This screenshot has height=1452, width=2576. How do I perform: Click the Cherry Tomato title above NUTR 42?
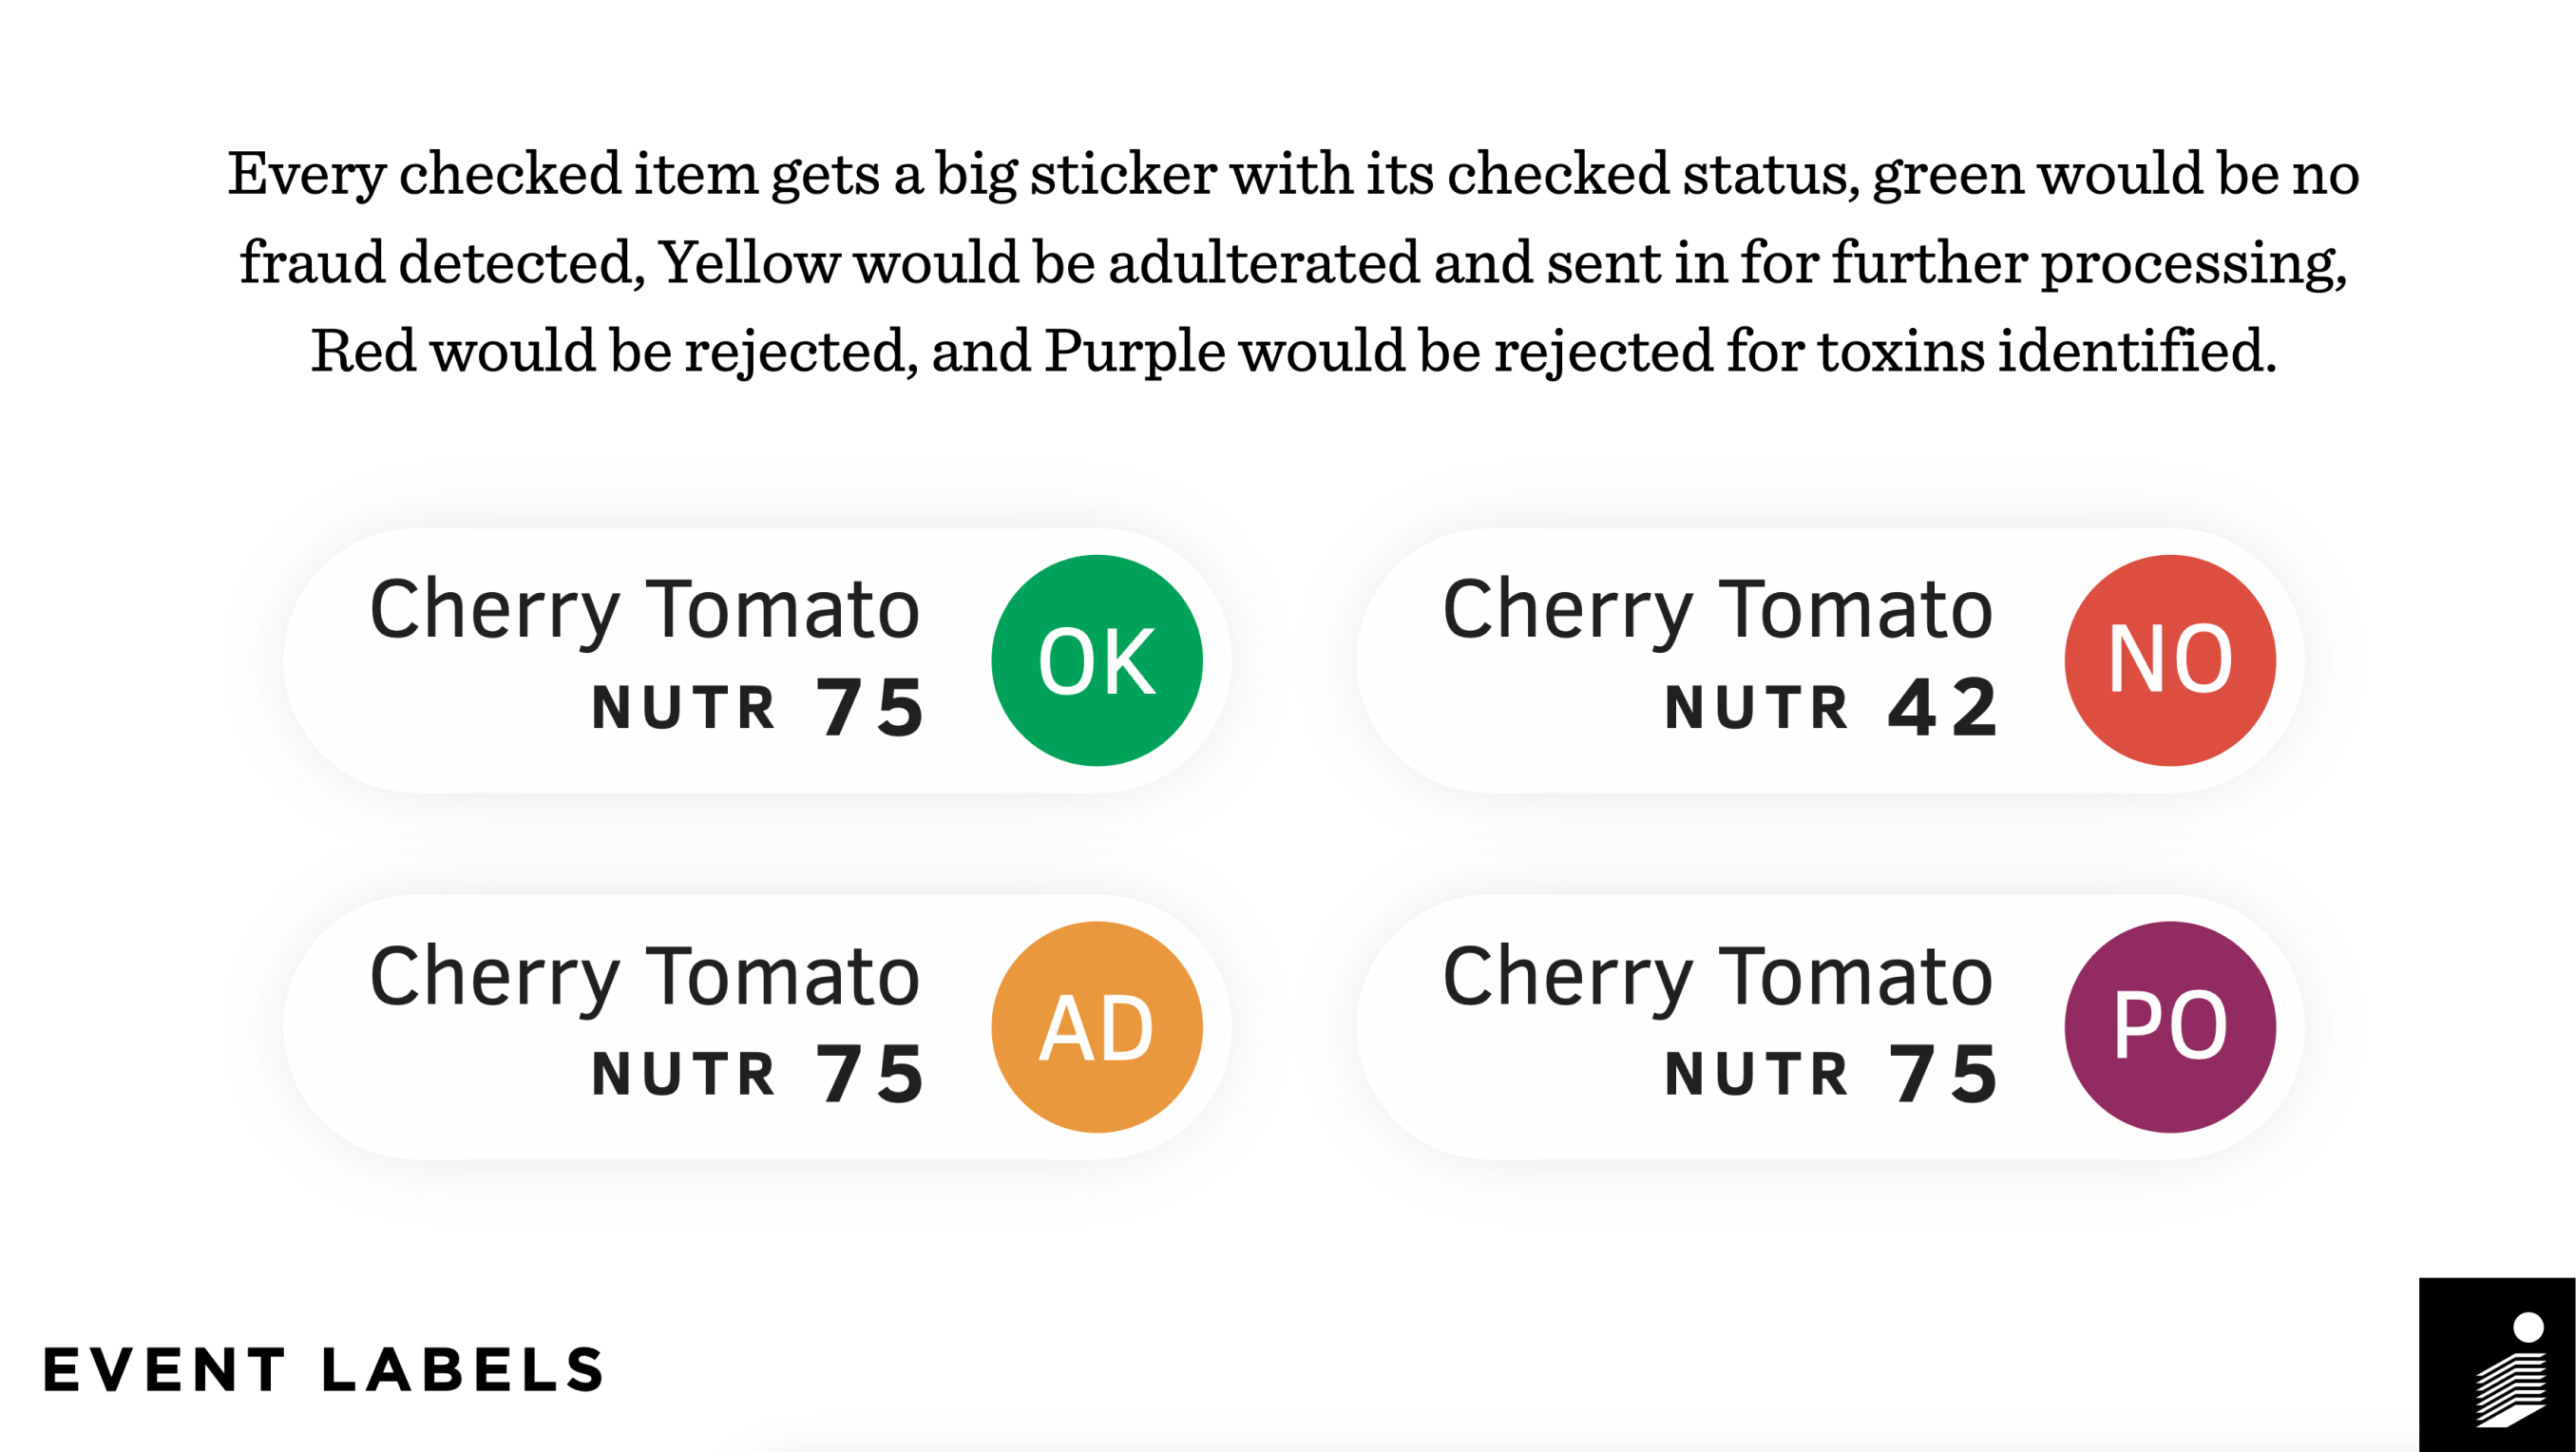point(1717,610)
